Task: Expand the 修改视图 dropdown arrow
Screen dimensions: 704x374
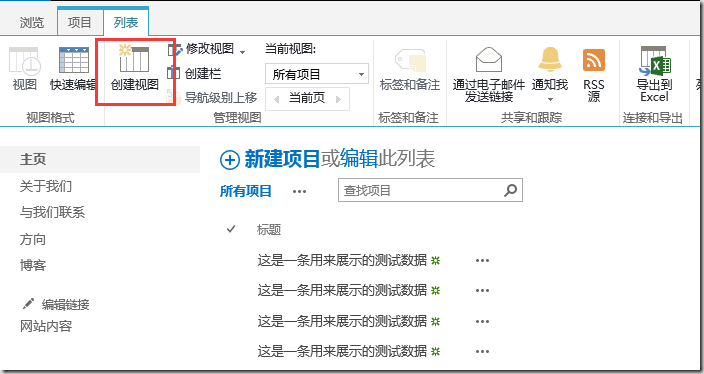Action: (x=243, y=52)
